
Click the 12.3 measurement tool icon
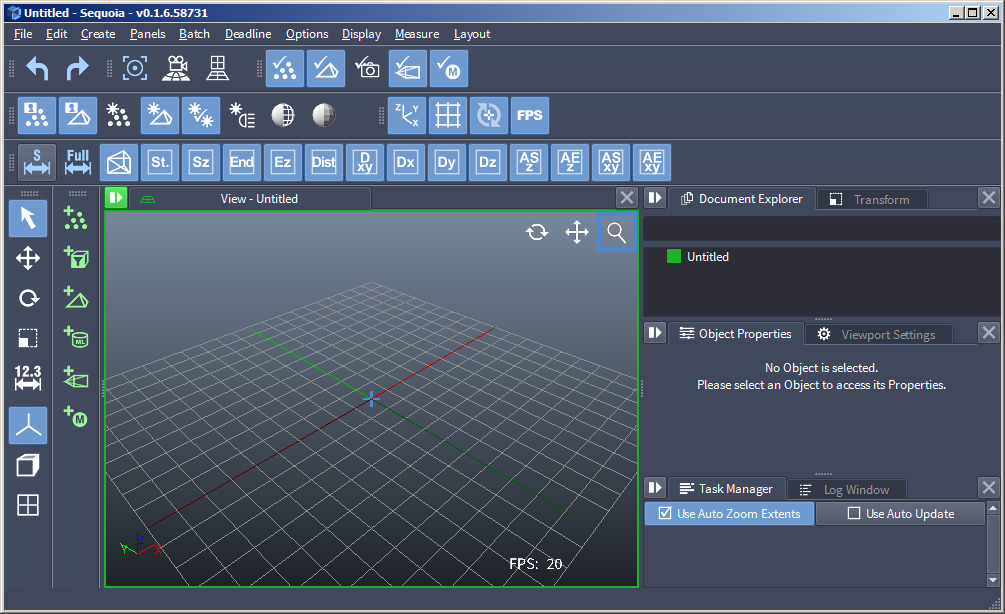(28, 378)
